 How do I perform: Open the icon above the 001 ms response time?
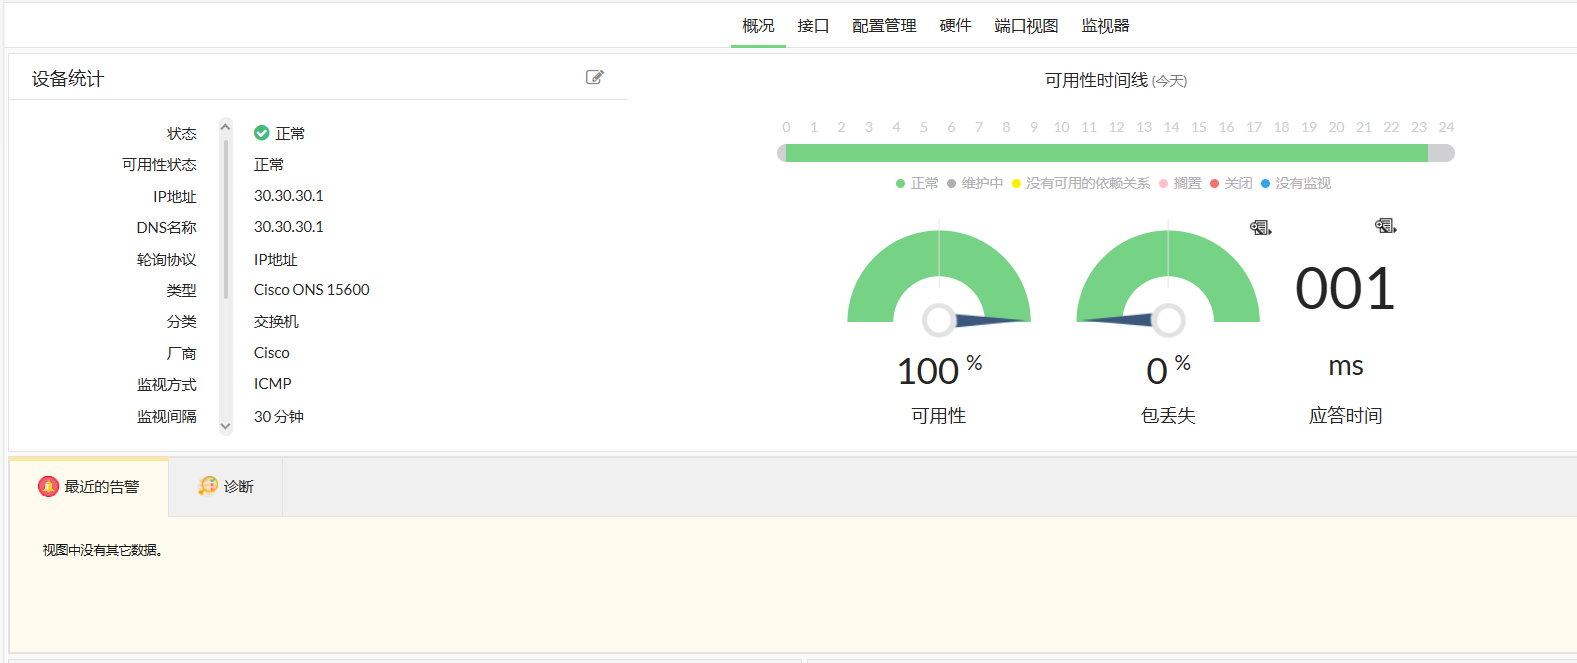click(x=1386, y=226)
